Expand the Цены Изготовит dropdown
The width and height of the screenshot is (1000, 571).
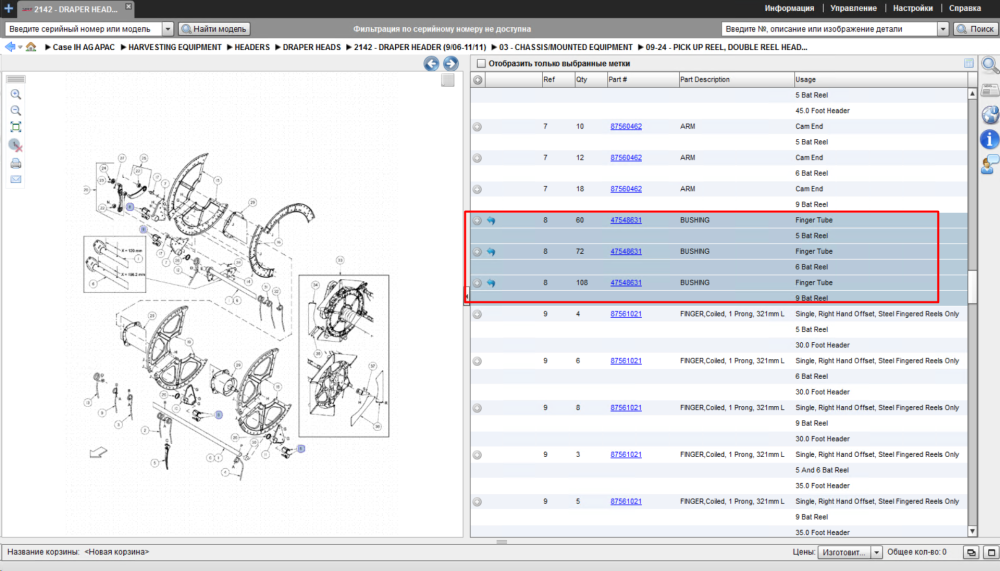876,552
